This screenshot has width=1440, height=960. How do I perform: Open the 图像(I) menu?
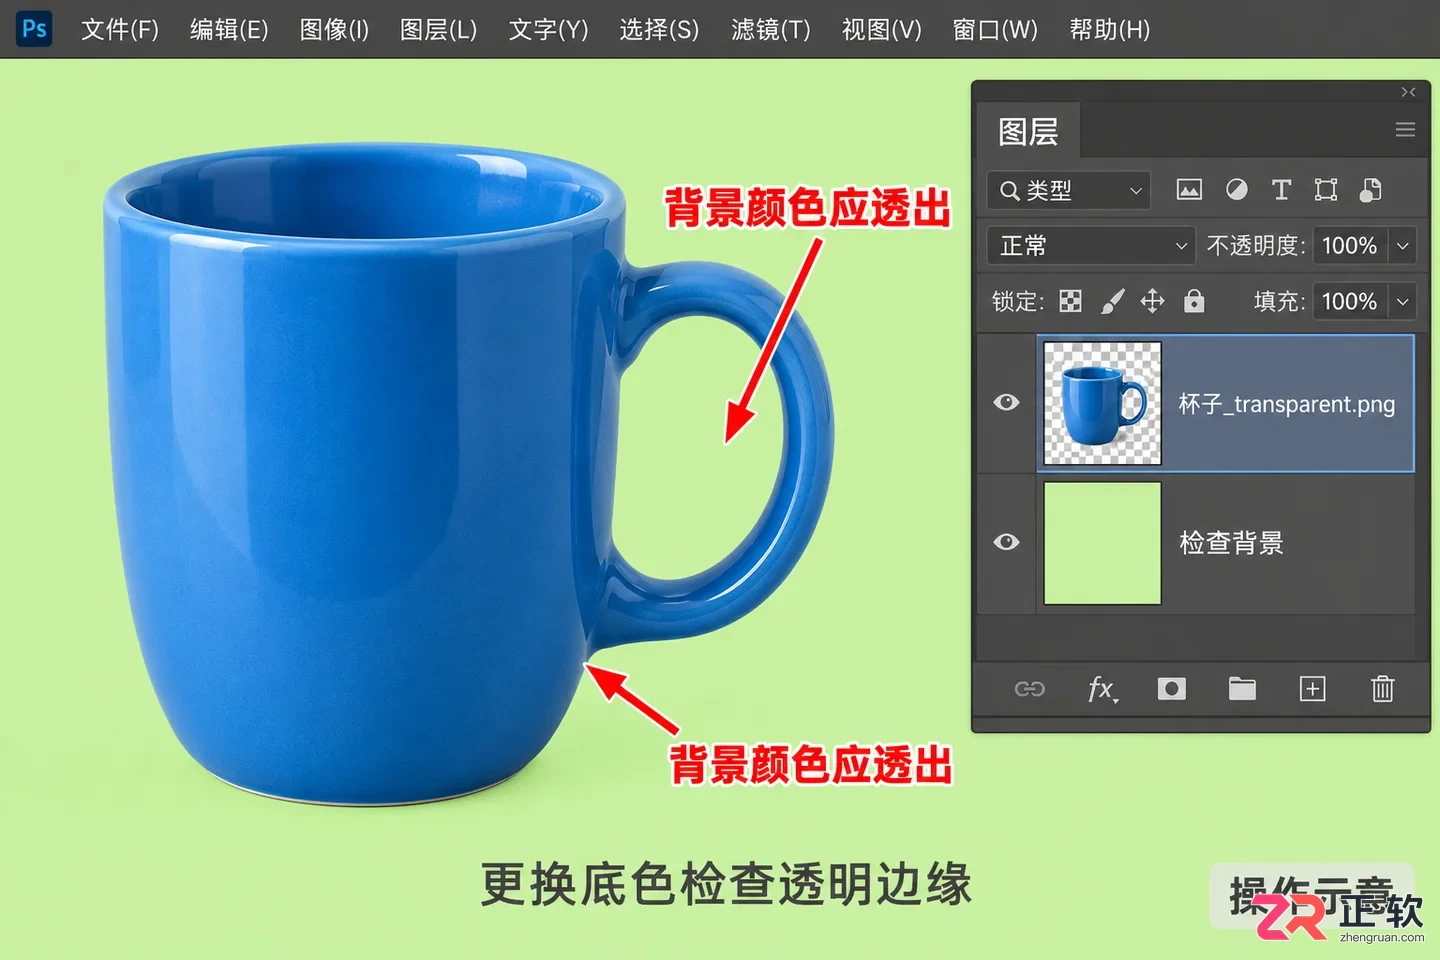pos(334,29)
